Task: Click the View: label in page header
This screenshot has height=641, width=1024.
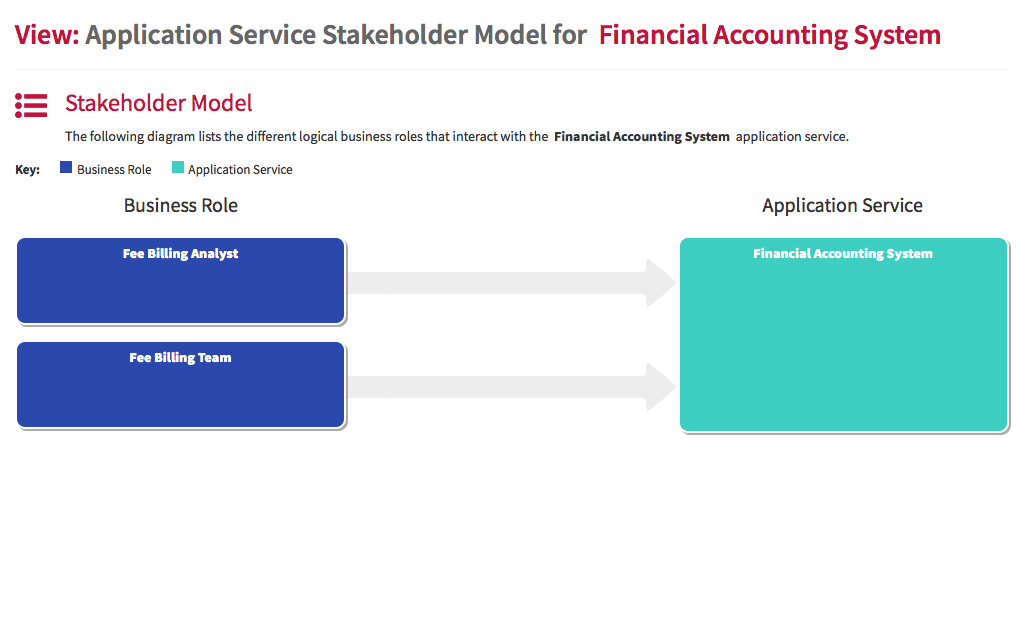Action: click(47, 35)
